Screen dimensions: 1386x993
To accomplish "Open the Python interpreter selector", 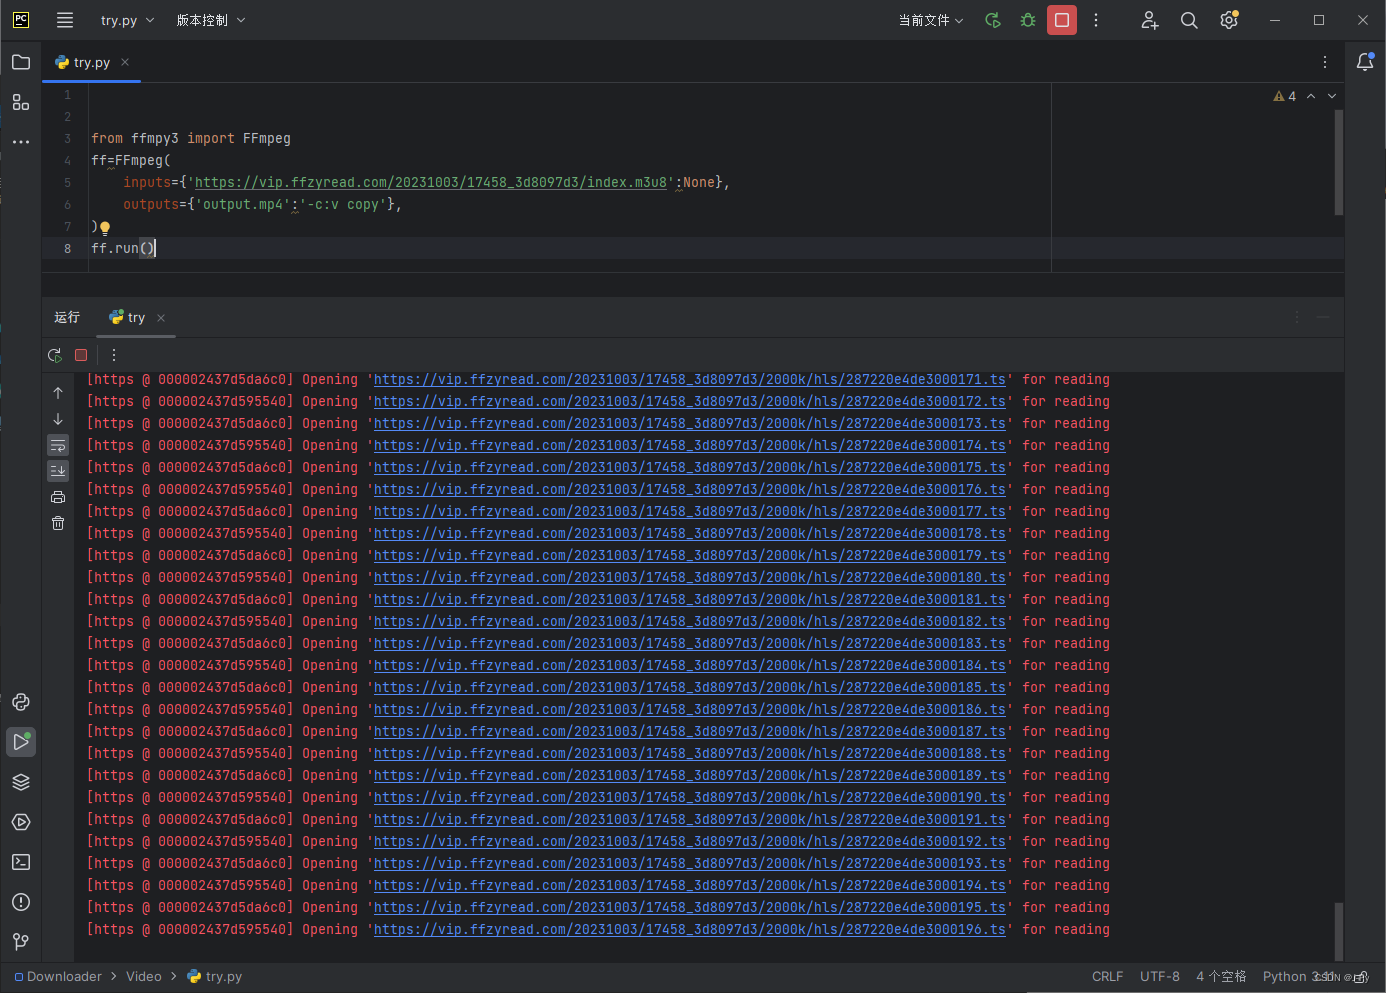I will click(x=1298, y=976).
